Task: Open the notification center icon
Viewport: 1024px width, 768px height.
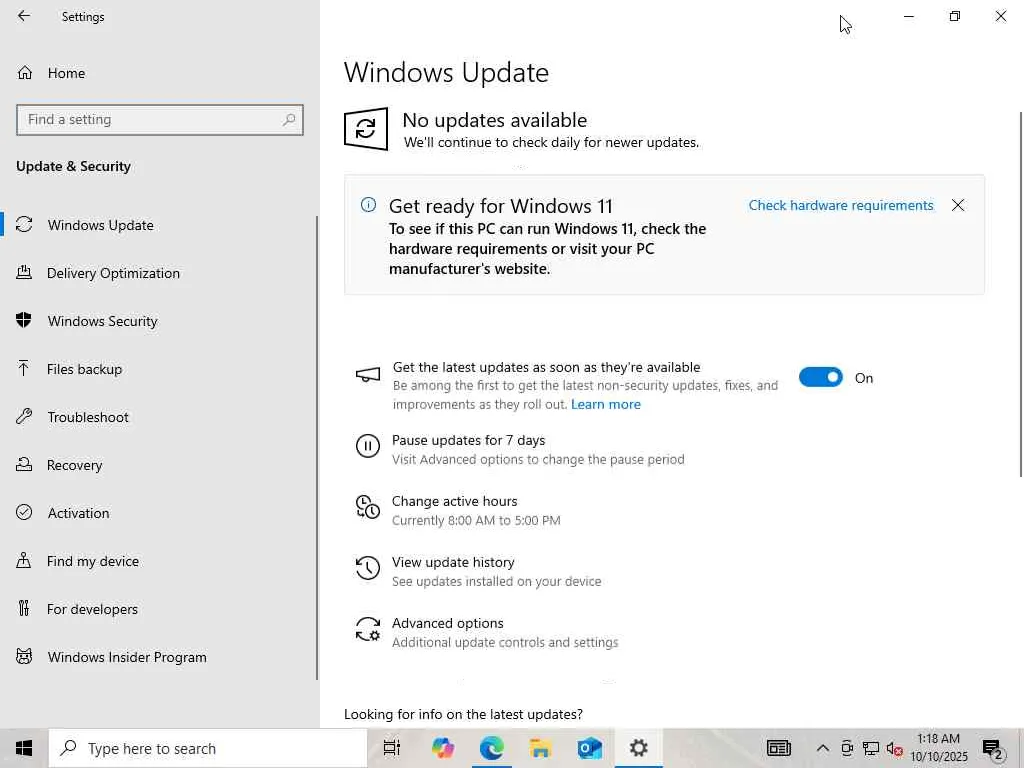Action: click(993, 748)
